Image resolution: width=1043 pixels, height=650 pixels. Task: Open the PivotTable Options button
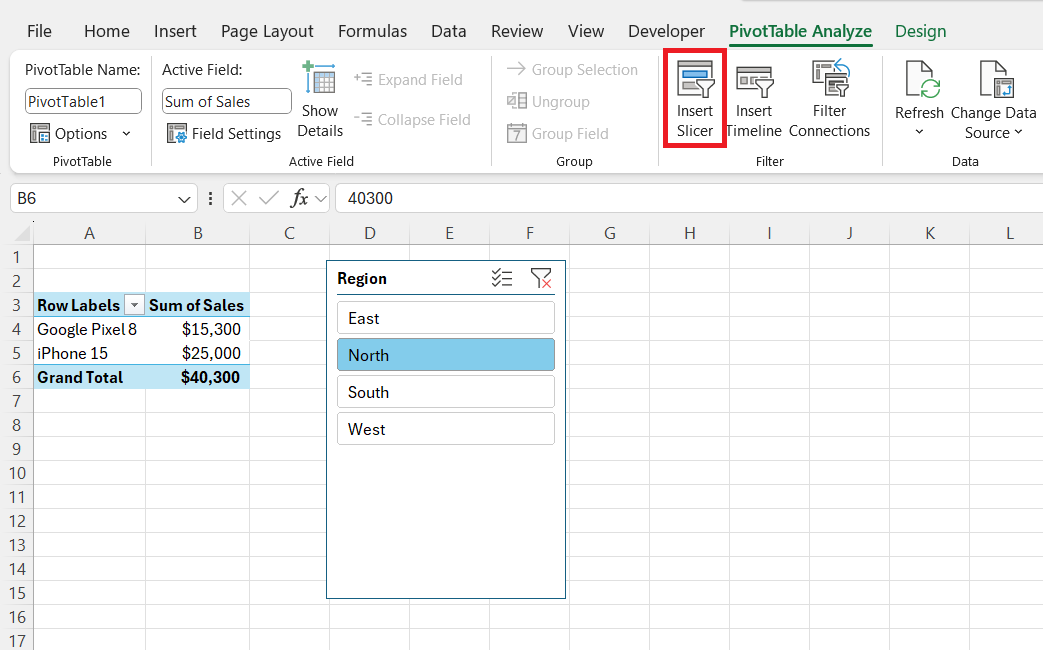[x=69, y=134]
